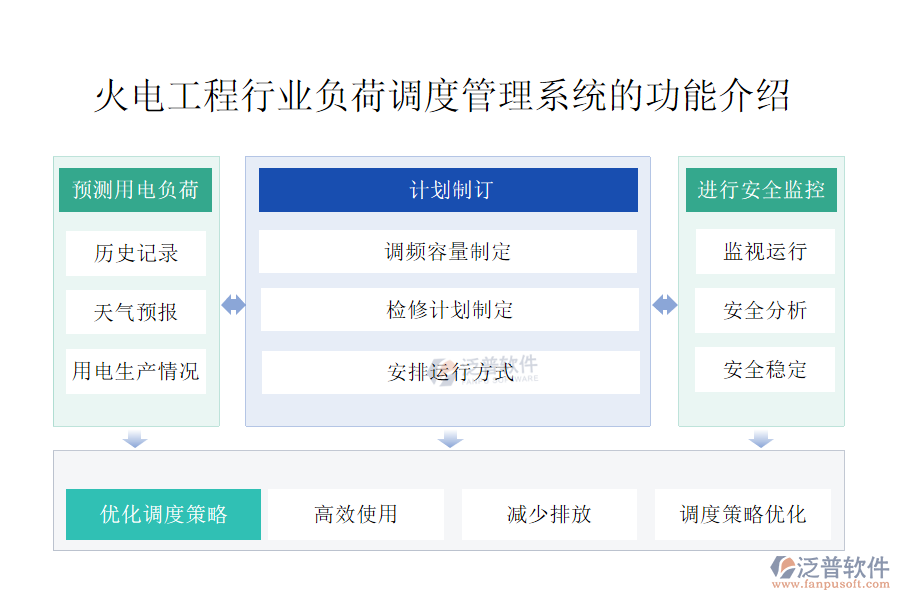Select the 监视运行 box

click(x=764, y=252)
